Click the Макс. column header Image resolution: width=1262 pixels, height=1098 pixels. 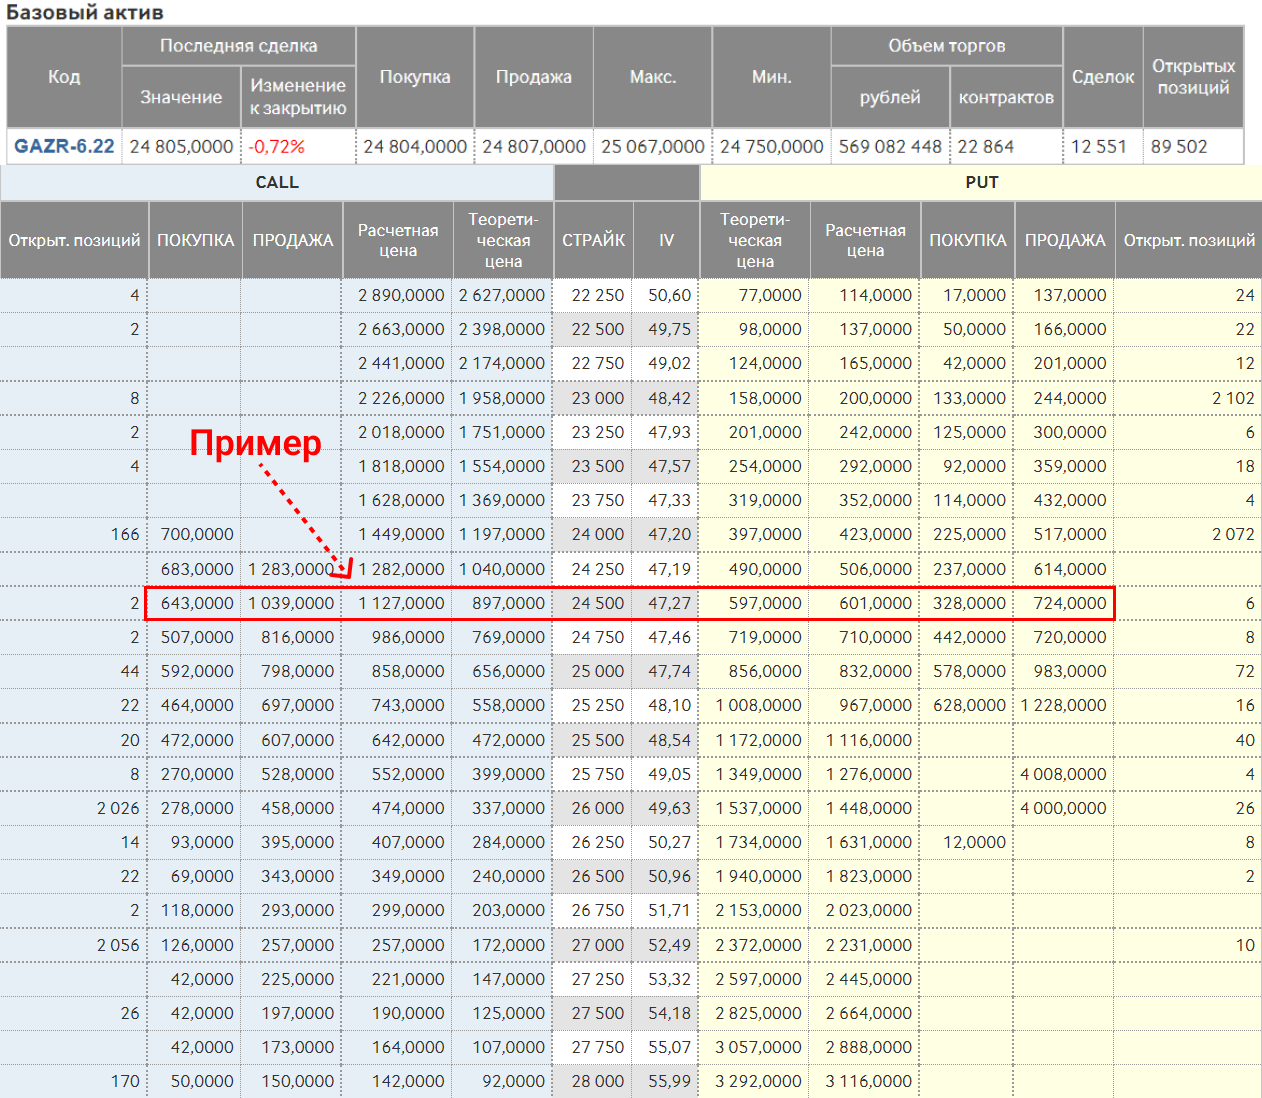coord(652,77)
